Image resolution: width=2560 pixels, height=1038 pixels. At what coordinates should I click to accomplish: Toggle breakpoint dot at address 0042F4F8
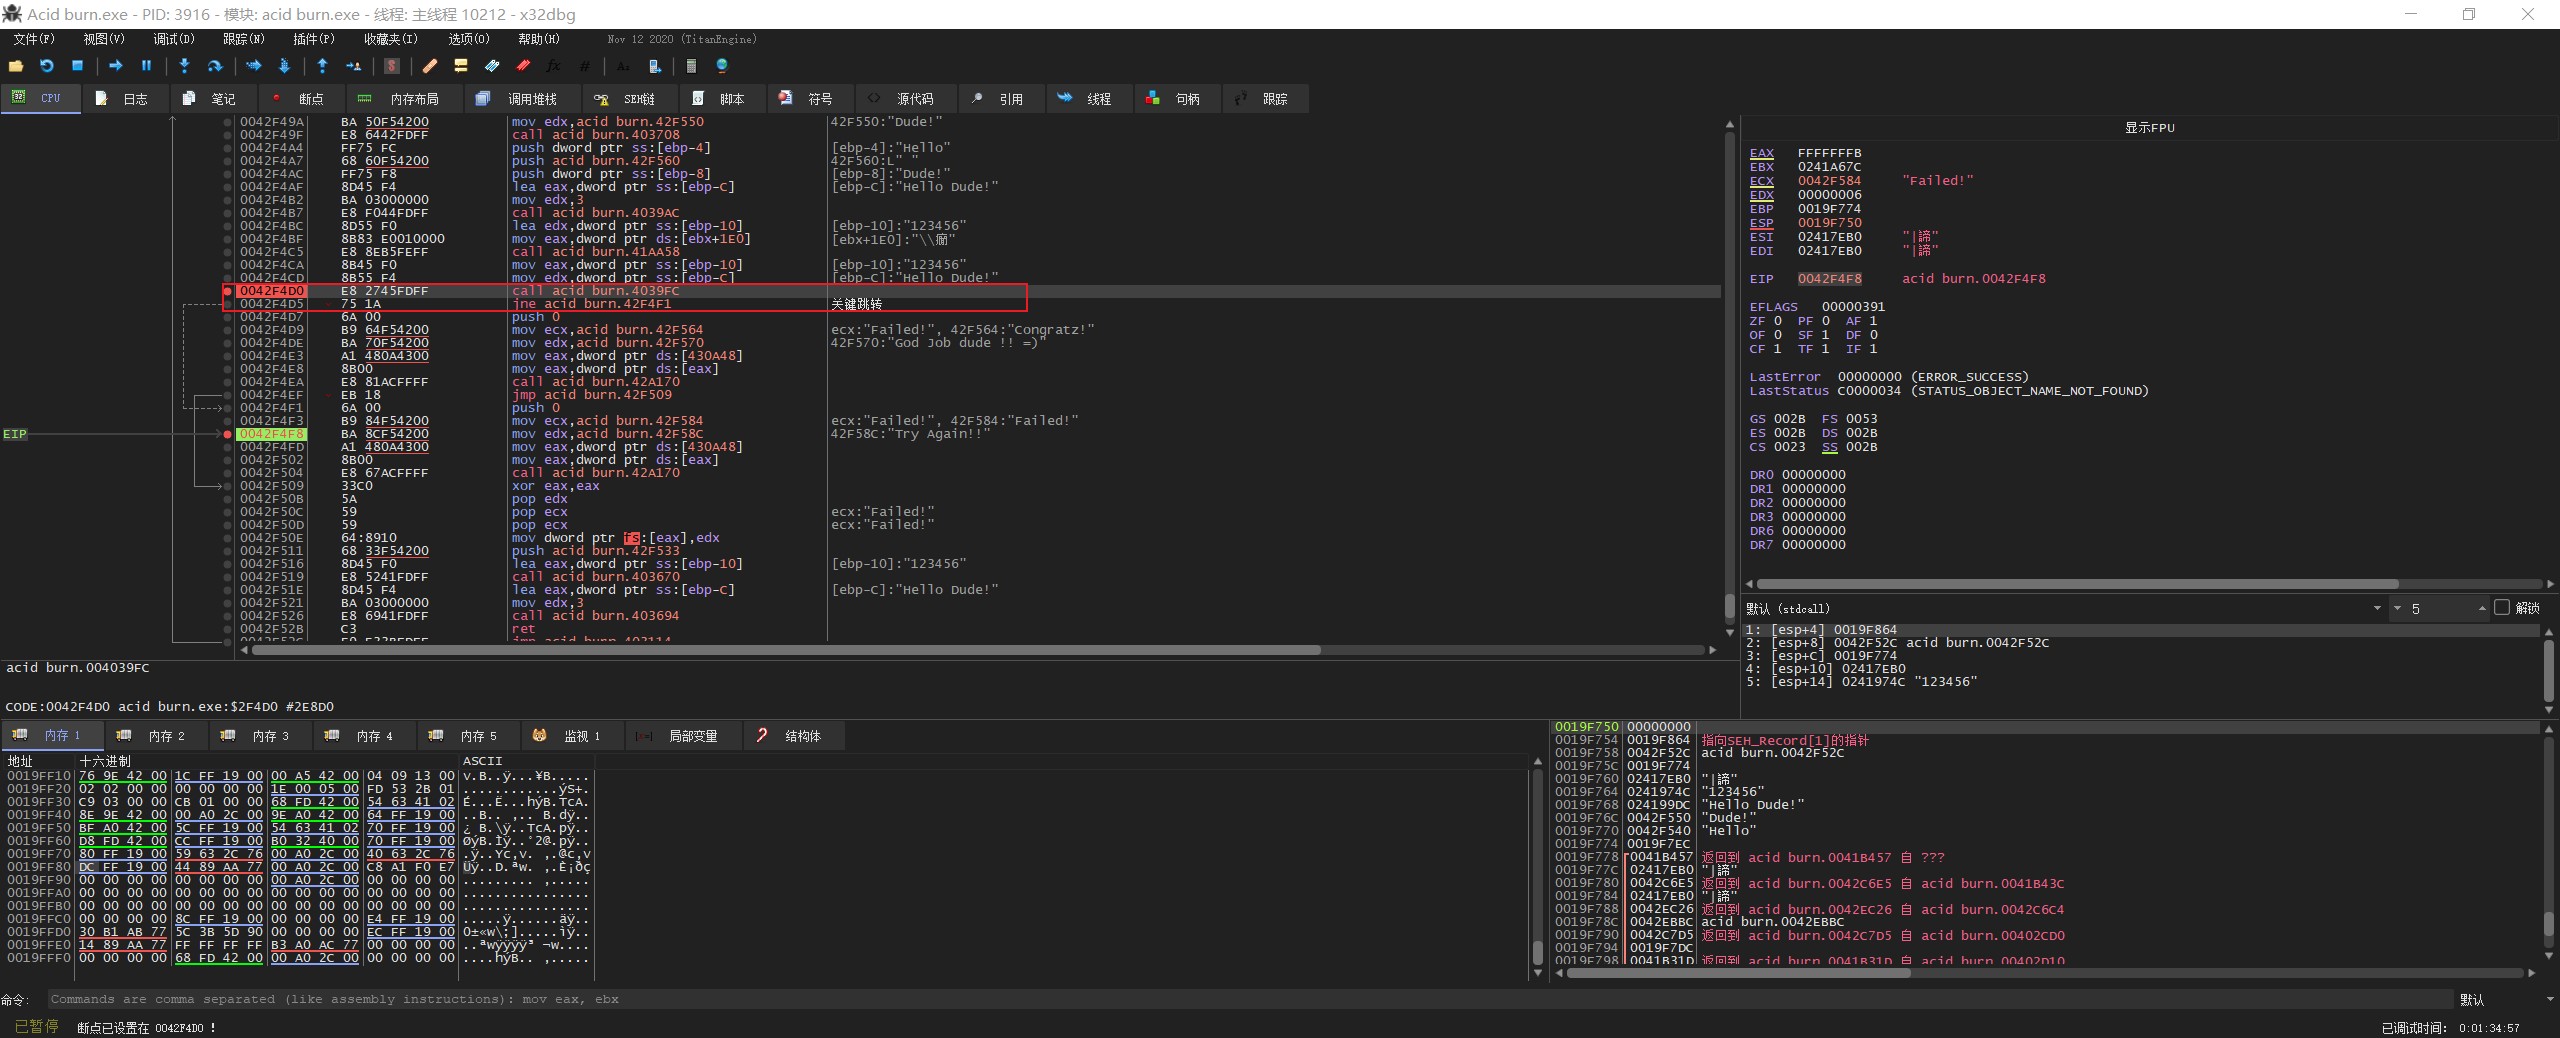pyautogui.click(x=228, y=434)
